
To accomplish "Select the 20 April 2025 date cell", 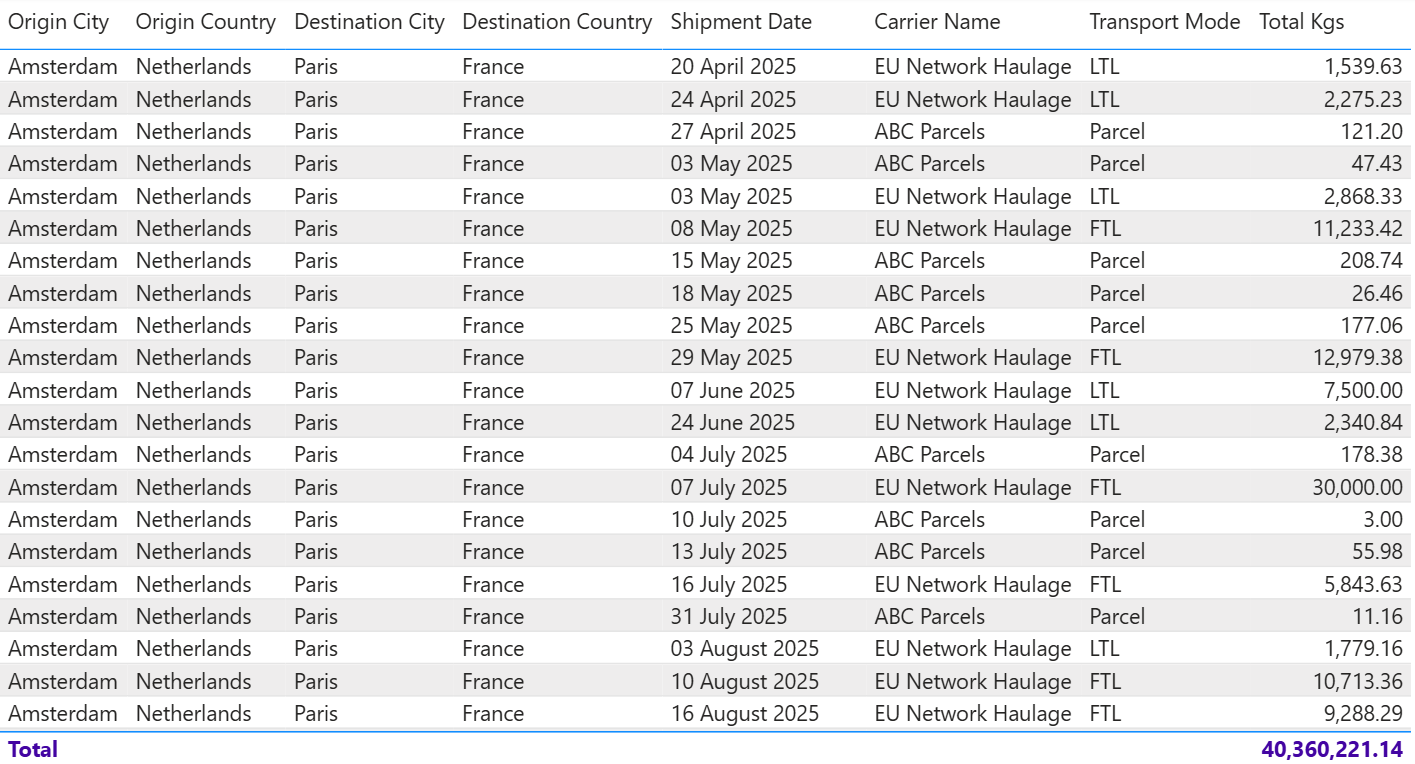I will (x=733, y=67).
